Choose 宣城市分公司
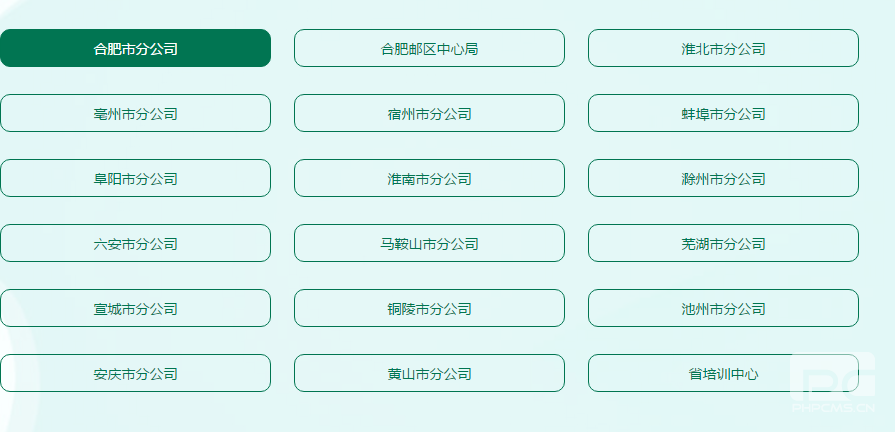 tap(135, 308)
